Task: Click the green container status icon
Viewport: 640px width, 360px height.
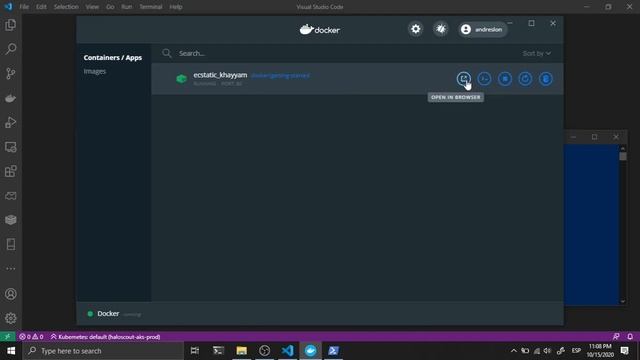Action: 181,79
